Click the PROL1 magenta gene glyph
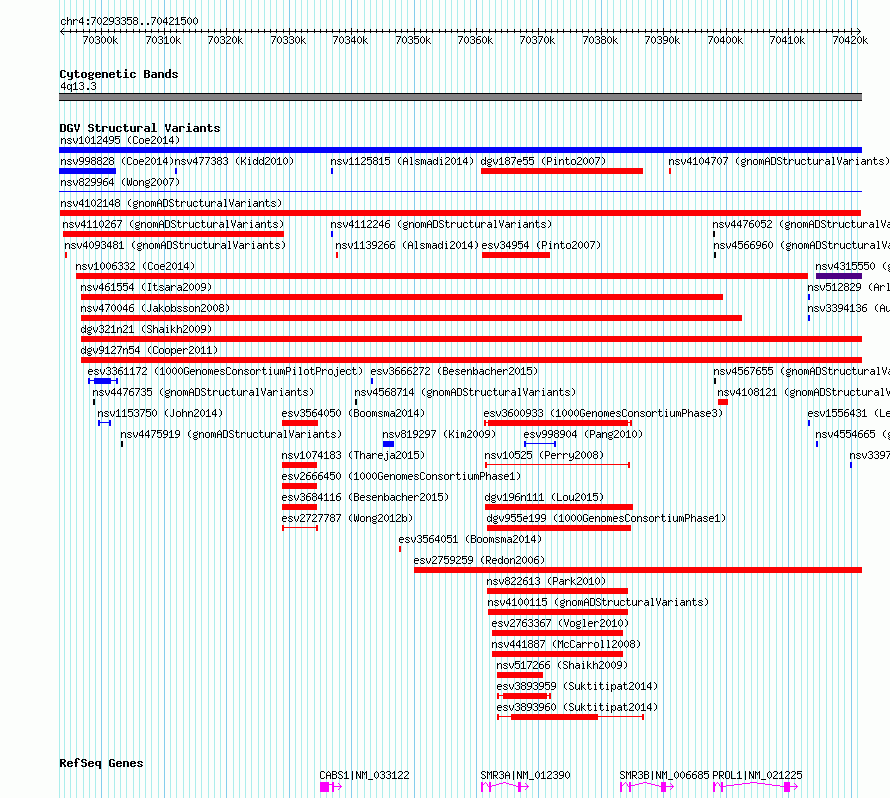The image size is (890, 798). coord(755,787)
